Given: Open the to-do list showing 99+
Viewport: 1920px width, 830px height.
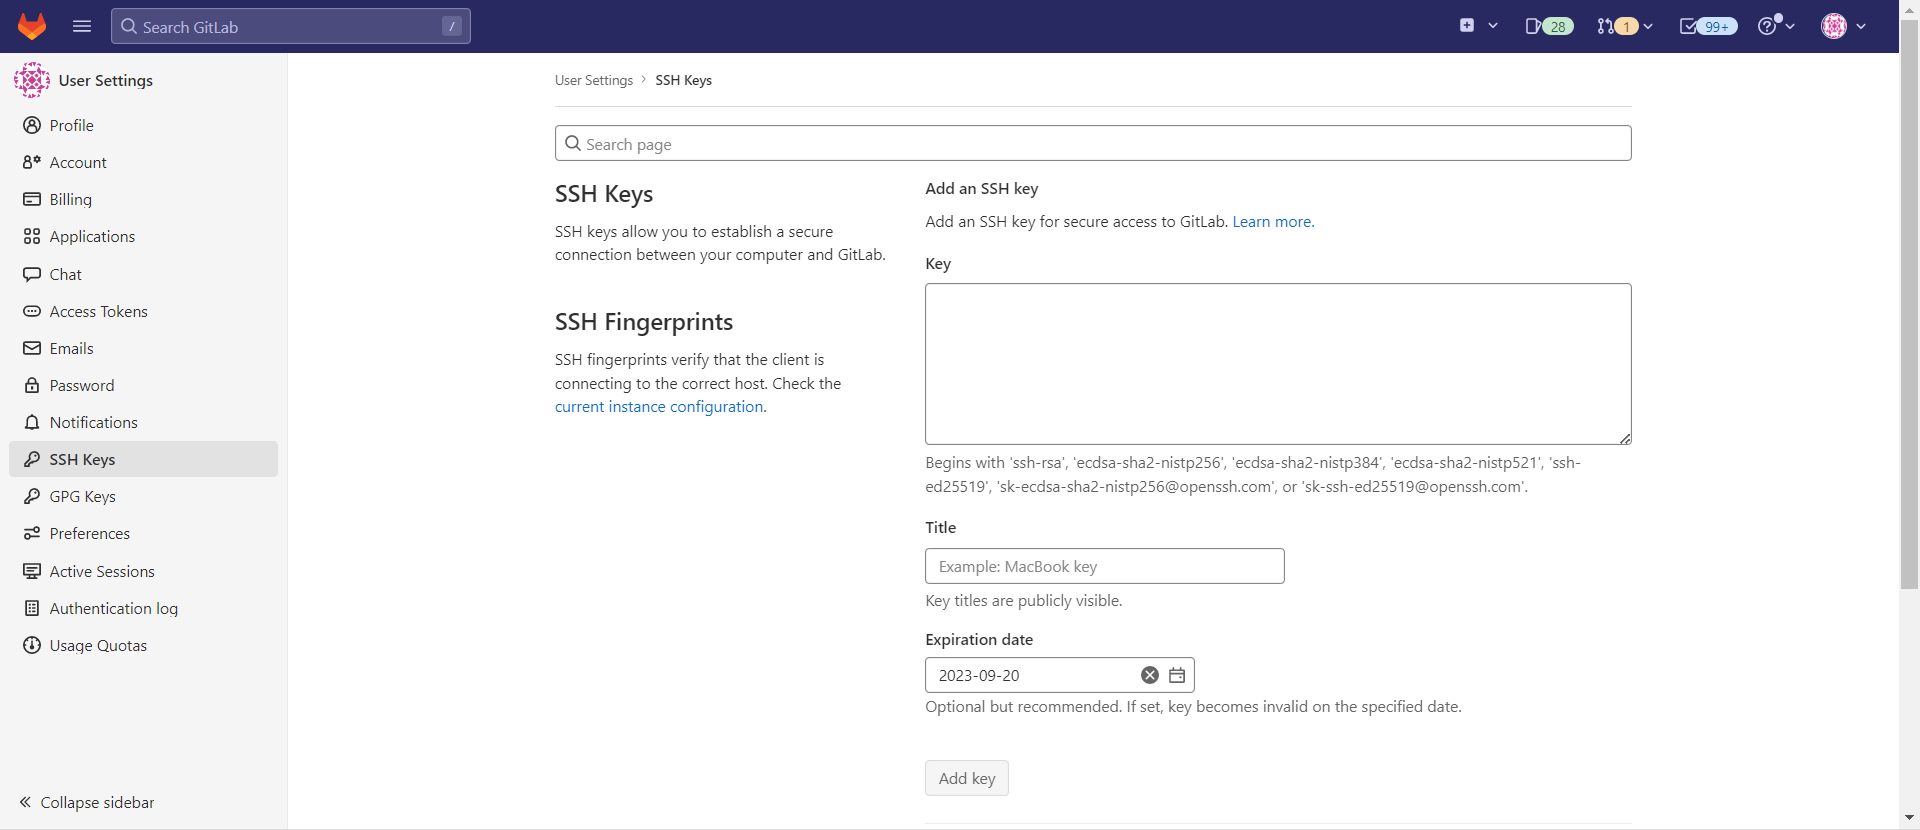Looking at the screenshot, I should pos(1708,26).
